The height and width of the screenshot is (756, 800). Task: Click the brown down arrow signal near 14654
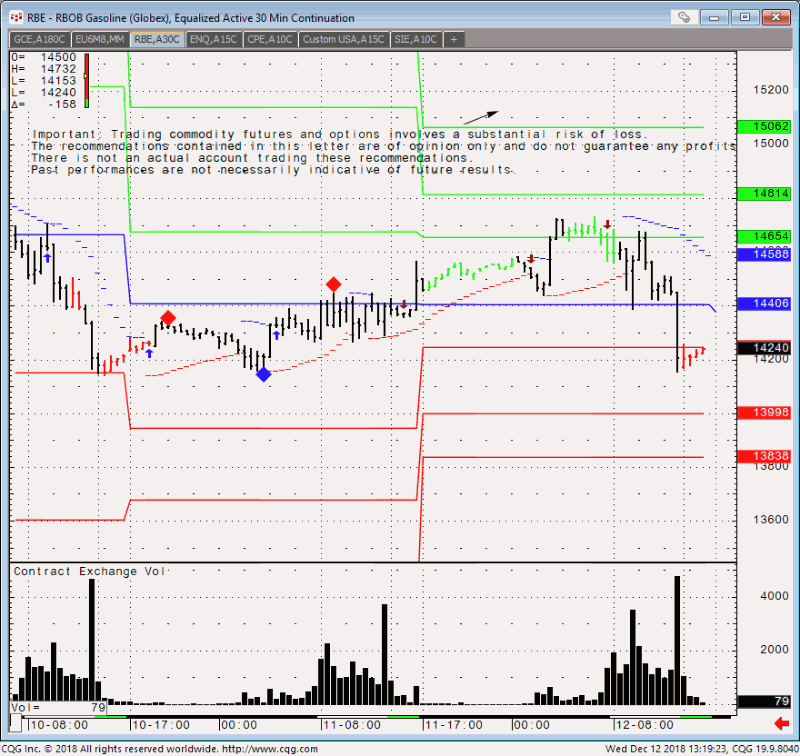(607, 224)
